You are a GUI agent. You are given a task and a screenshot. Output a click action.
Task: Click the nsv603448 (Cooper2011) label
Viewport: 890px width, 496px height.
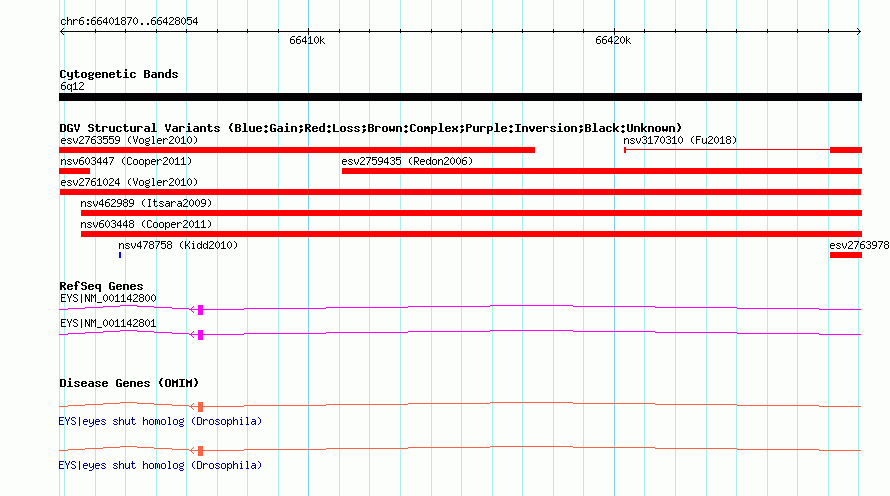(x=146, y=224)
